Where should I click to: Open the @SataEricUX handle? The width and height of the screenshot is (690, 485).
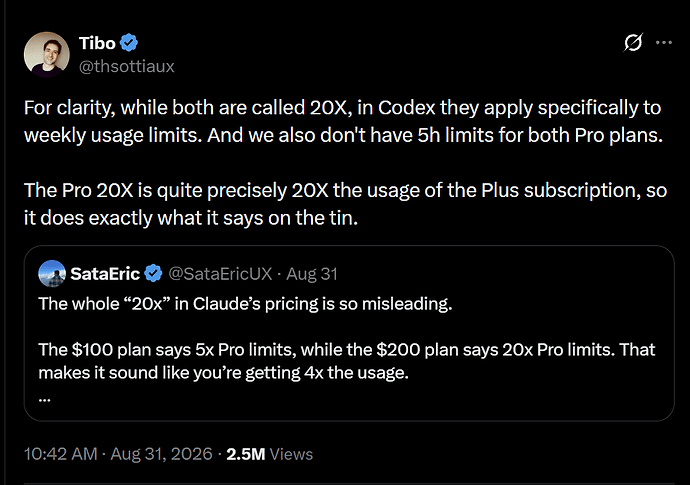(x=220, y=274)
